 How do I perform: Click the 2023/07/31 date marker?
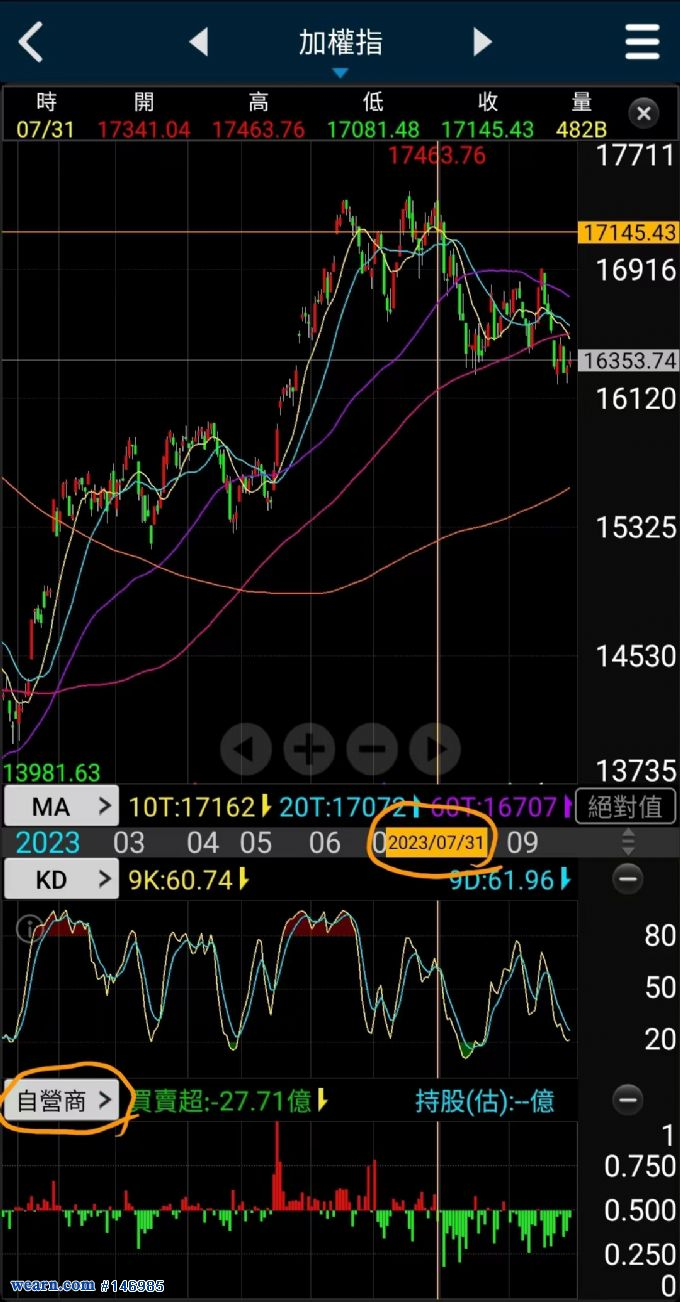coord(436,842)
